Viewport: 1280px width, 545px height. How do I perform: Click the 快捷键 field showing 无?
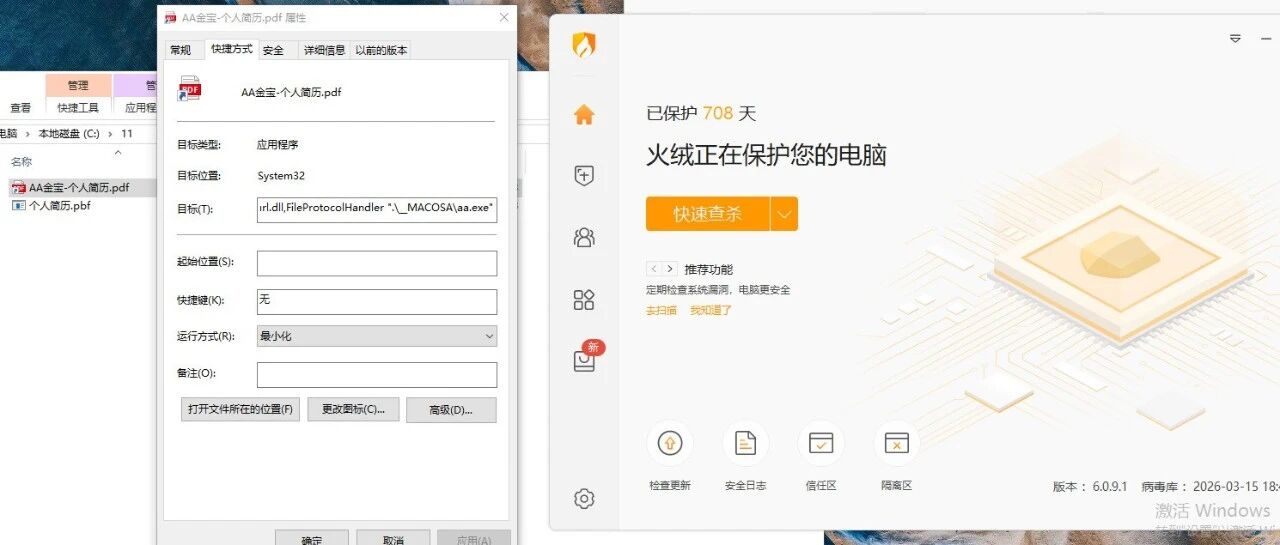pos(377,301)
